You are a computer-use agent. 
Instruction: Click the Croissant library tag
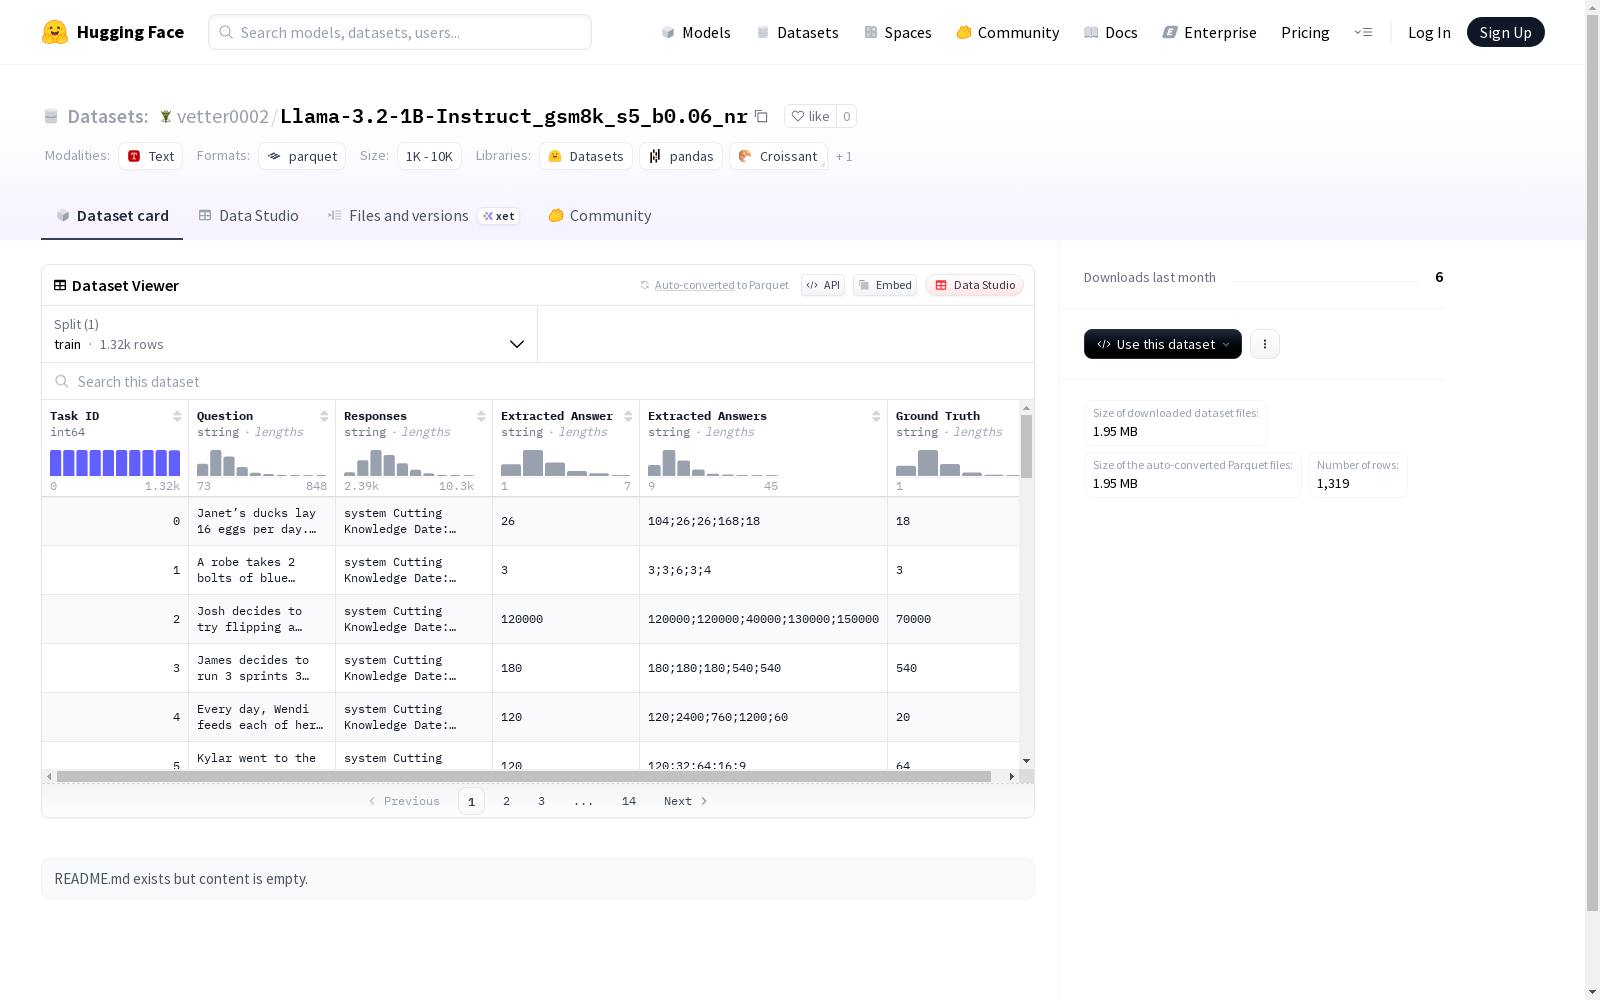coord(778,156)
